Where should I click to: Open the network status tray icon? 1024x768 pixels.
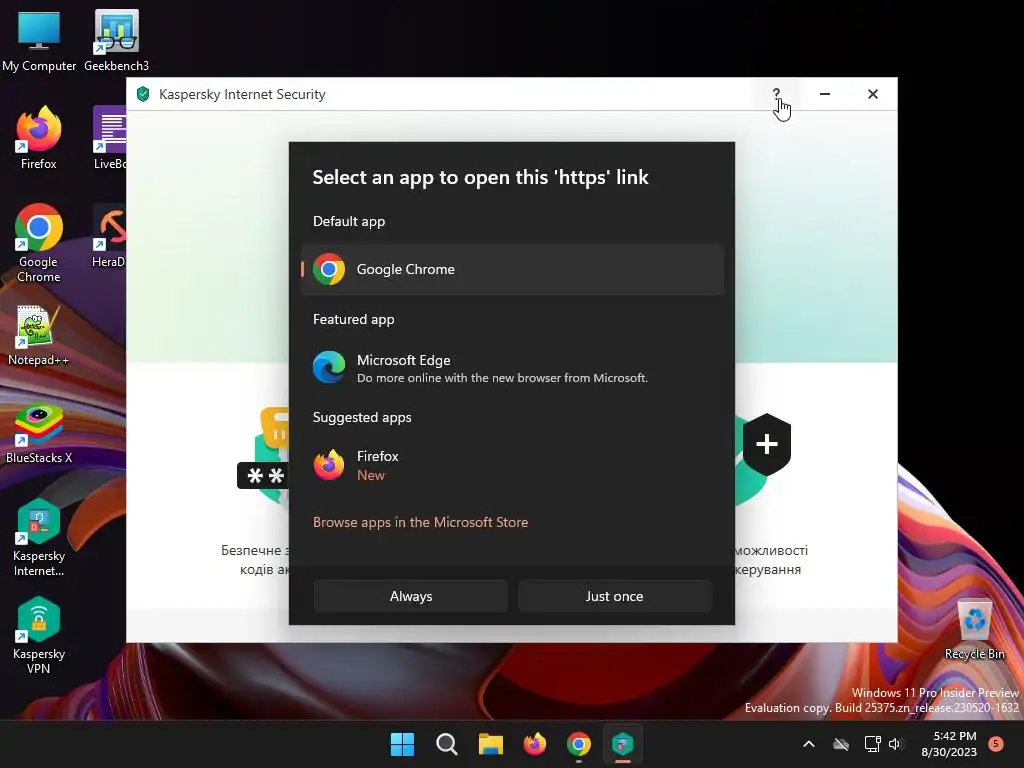point(872,744)
